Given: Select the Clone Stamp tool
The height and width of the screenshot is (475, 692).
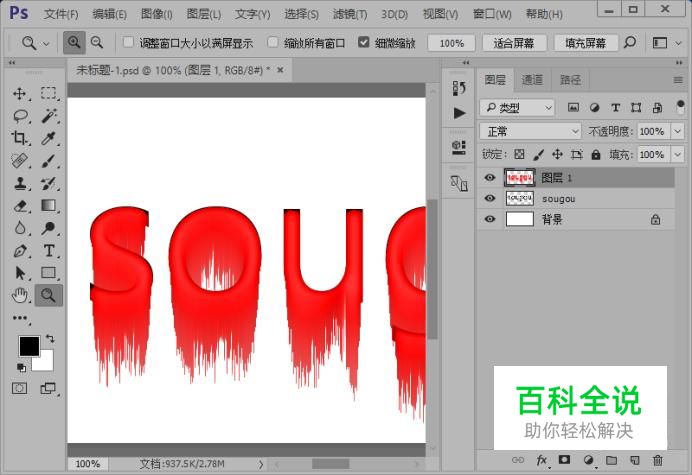Looking at the screenshot, I should [x=20, y=183].
